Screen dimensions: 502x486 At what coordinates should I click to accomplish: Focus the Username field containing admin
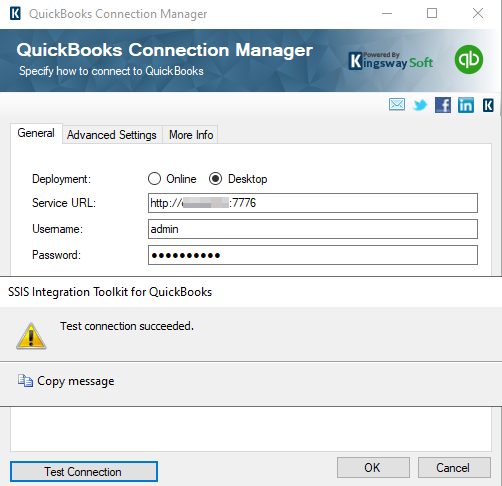[313, 229]
